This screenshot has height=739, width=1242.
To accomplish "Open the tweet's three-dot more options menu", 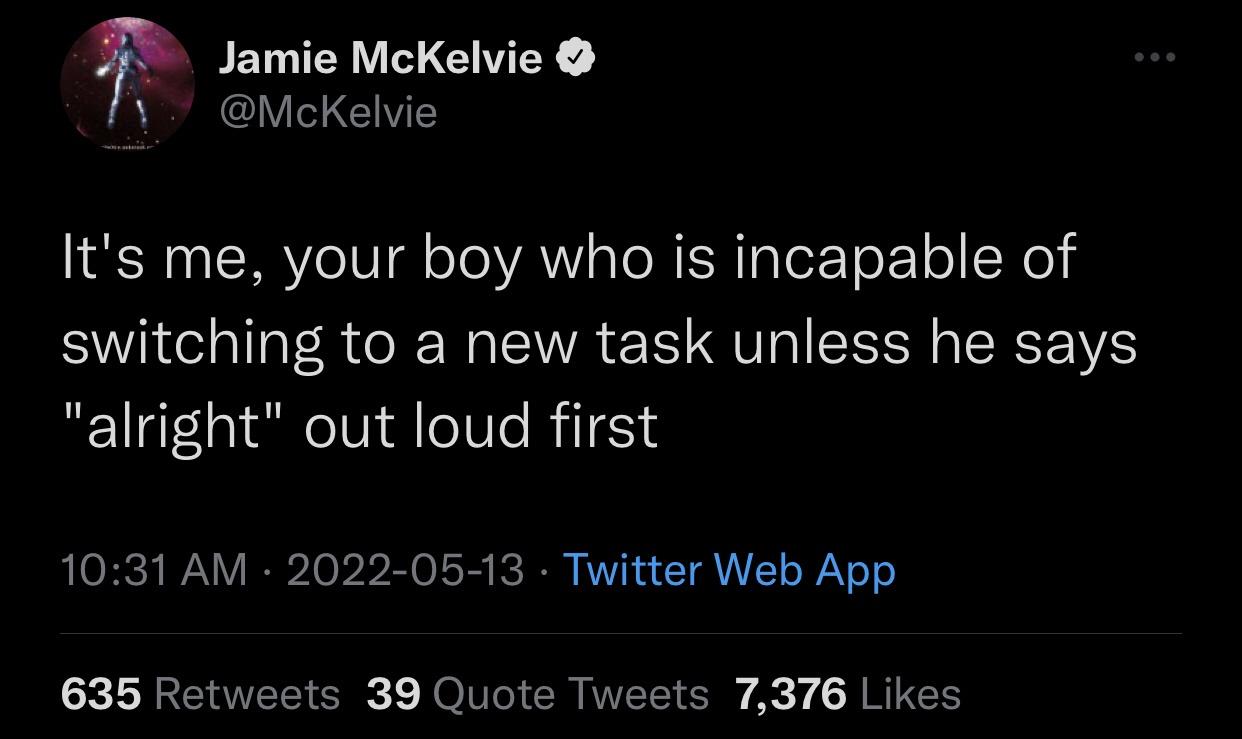I will tap(1156, 58).
